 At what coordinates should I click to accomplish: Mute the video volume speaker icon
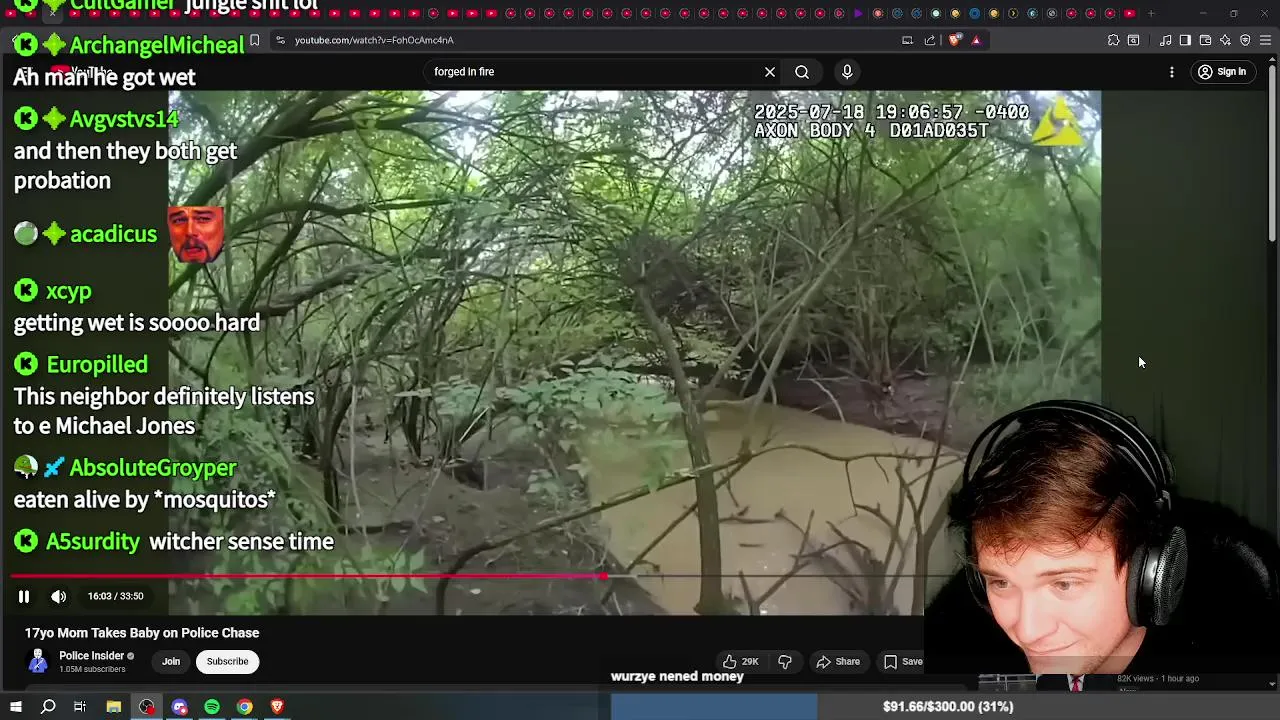click(59, 596)
